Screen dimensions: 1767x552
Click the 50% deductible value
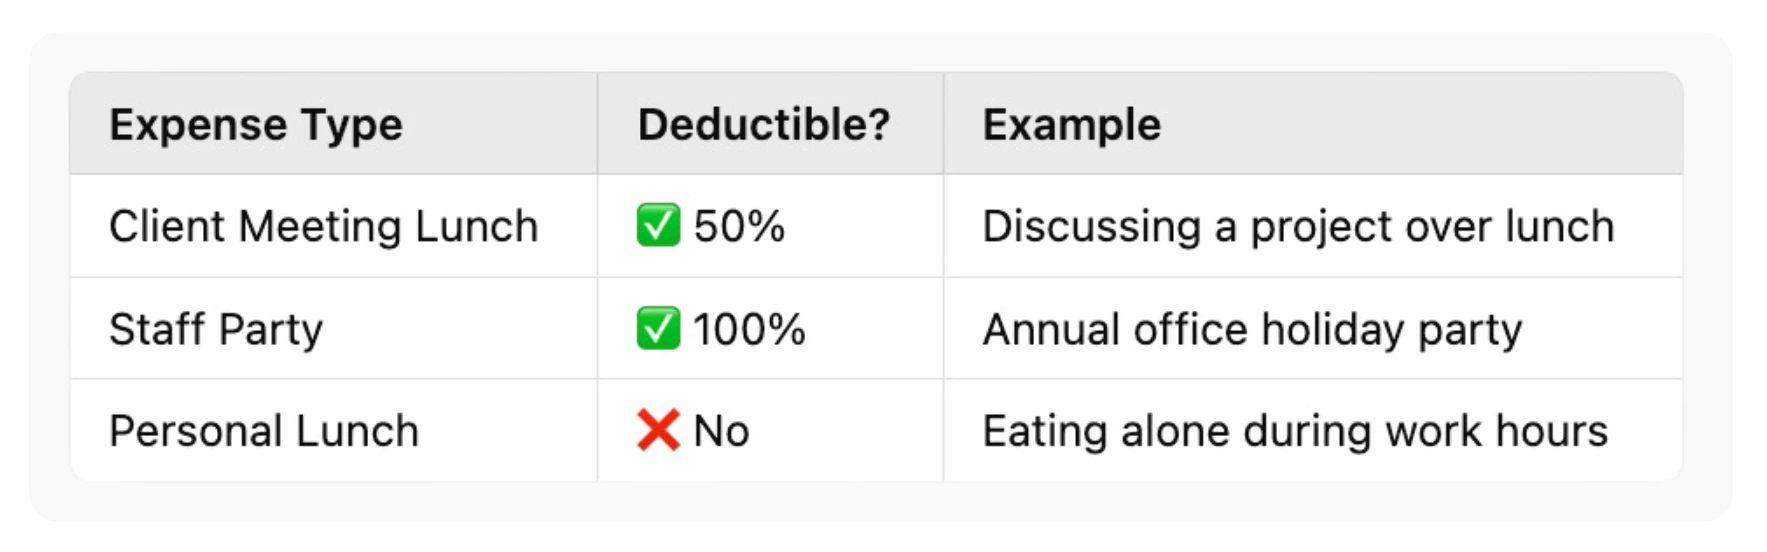tap(739, 227)
